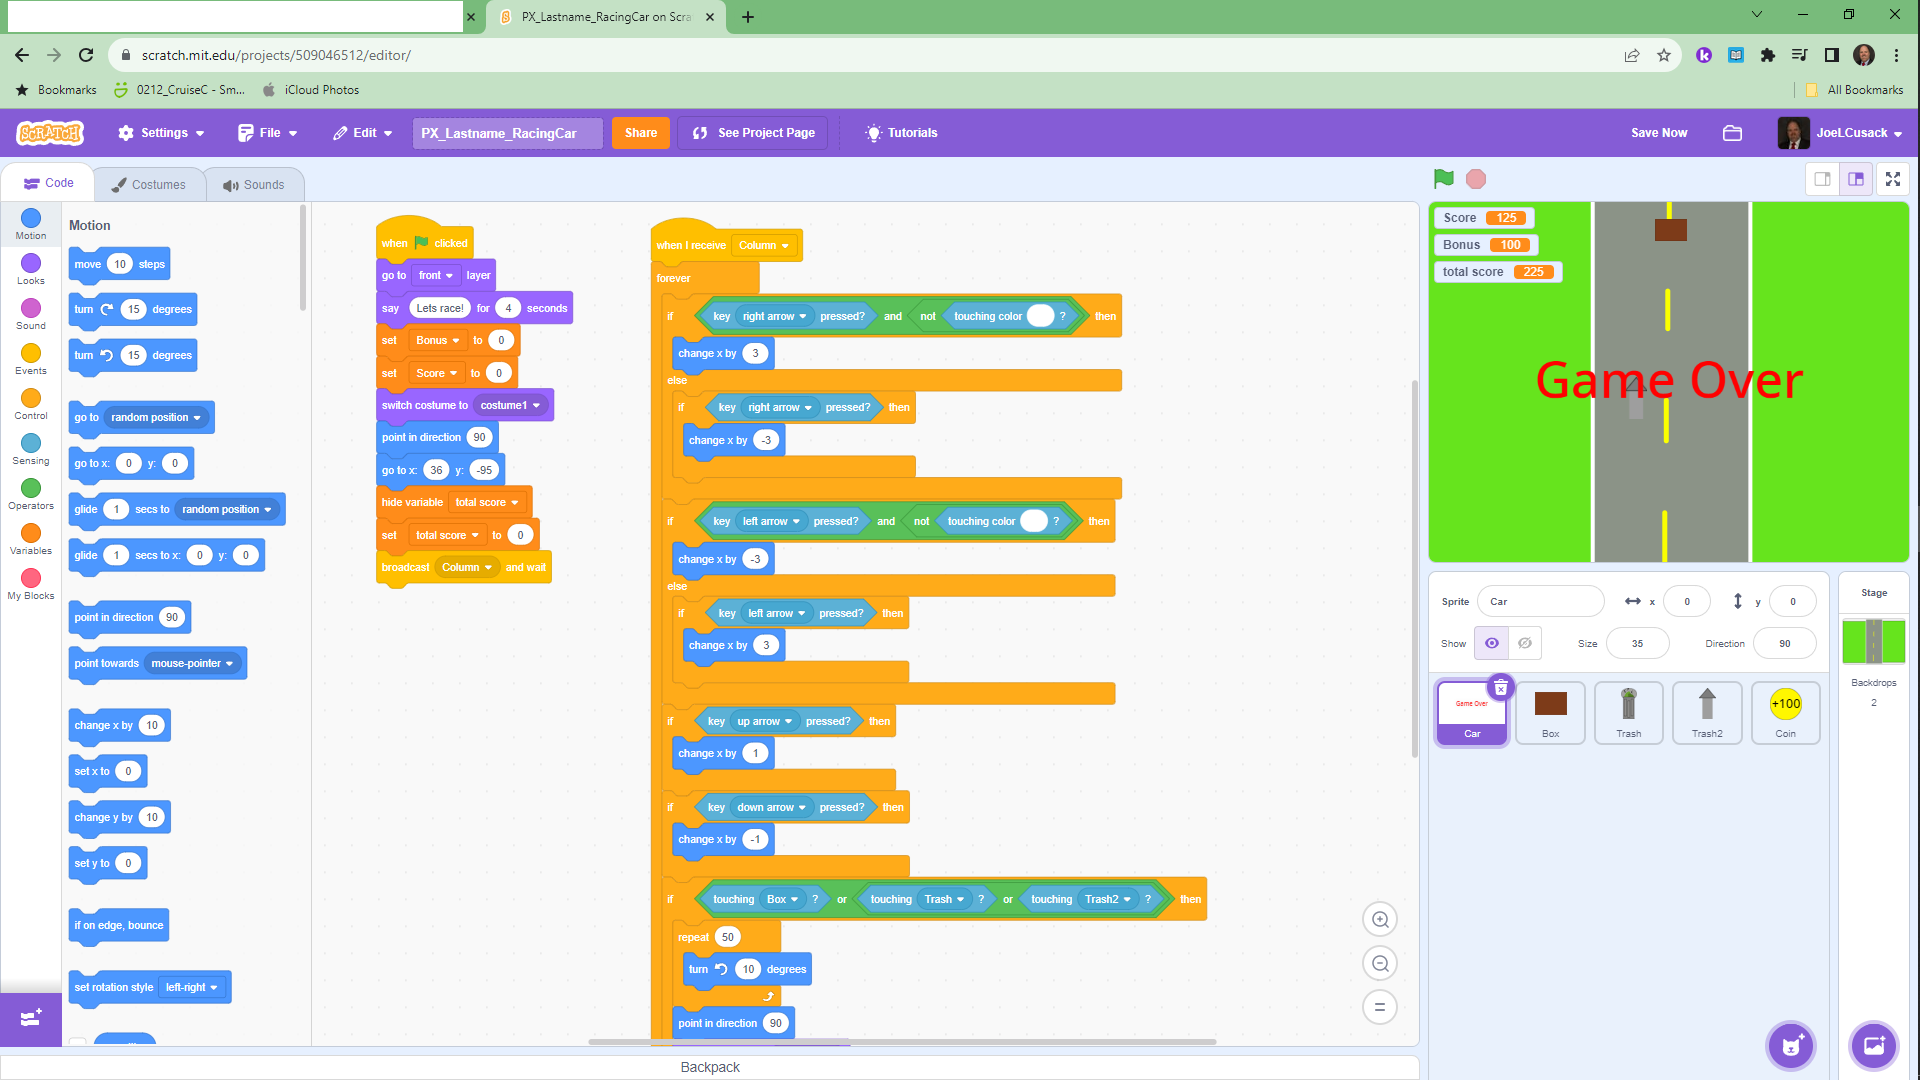Hide the sprite using crossed-eye icon
1920x1080 pixels.
pos(1525,643)
